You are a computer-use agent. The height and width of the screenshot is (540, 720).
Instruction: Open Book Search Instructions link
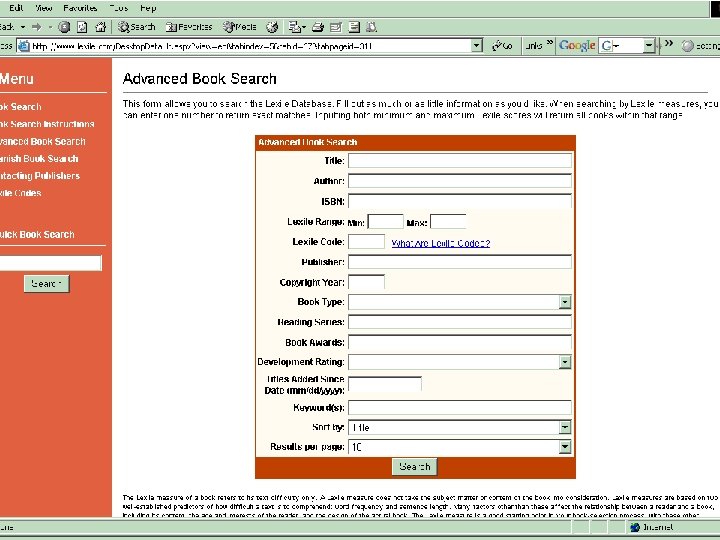47,124
